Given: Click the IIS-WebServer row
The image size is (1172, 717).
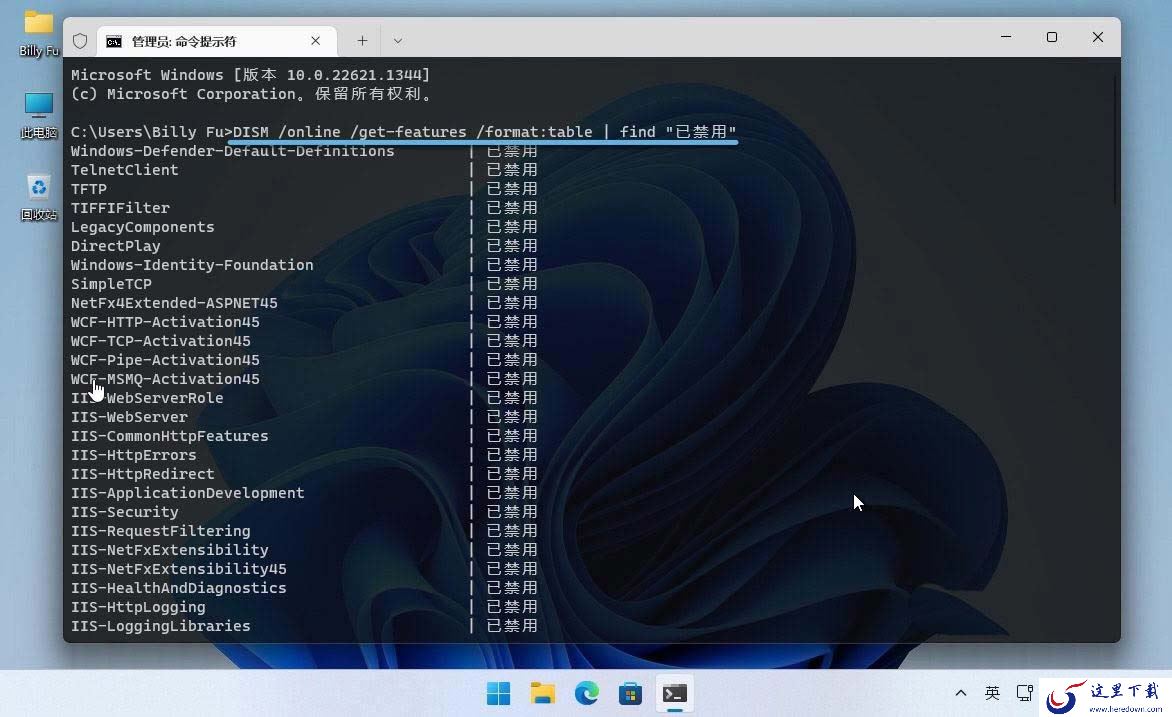Looking at the screenshot, I should (x=304, y=417).
